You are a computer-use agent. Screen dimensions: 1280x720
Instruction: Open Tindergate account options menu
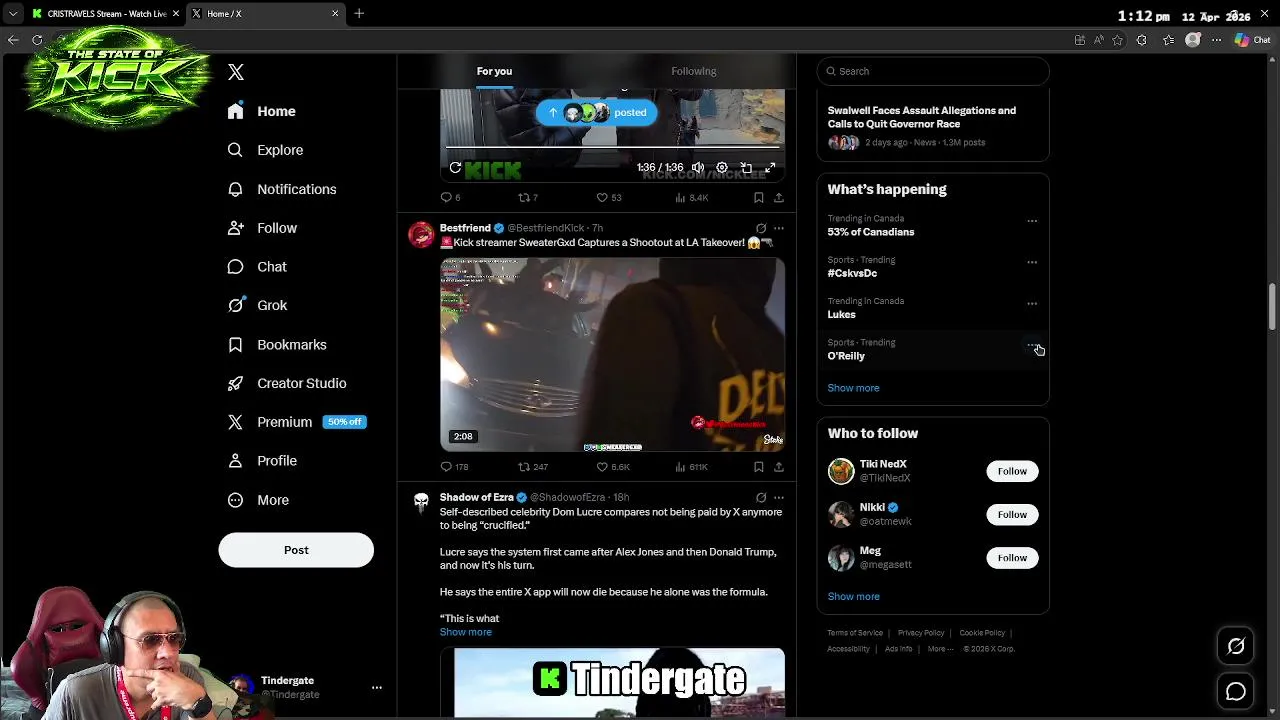(377, 687)
